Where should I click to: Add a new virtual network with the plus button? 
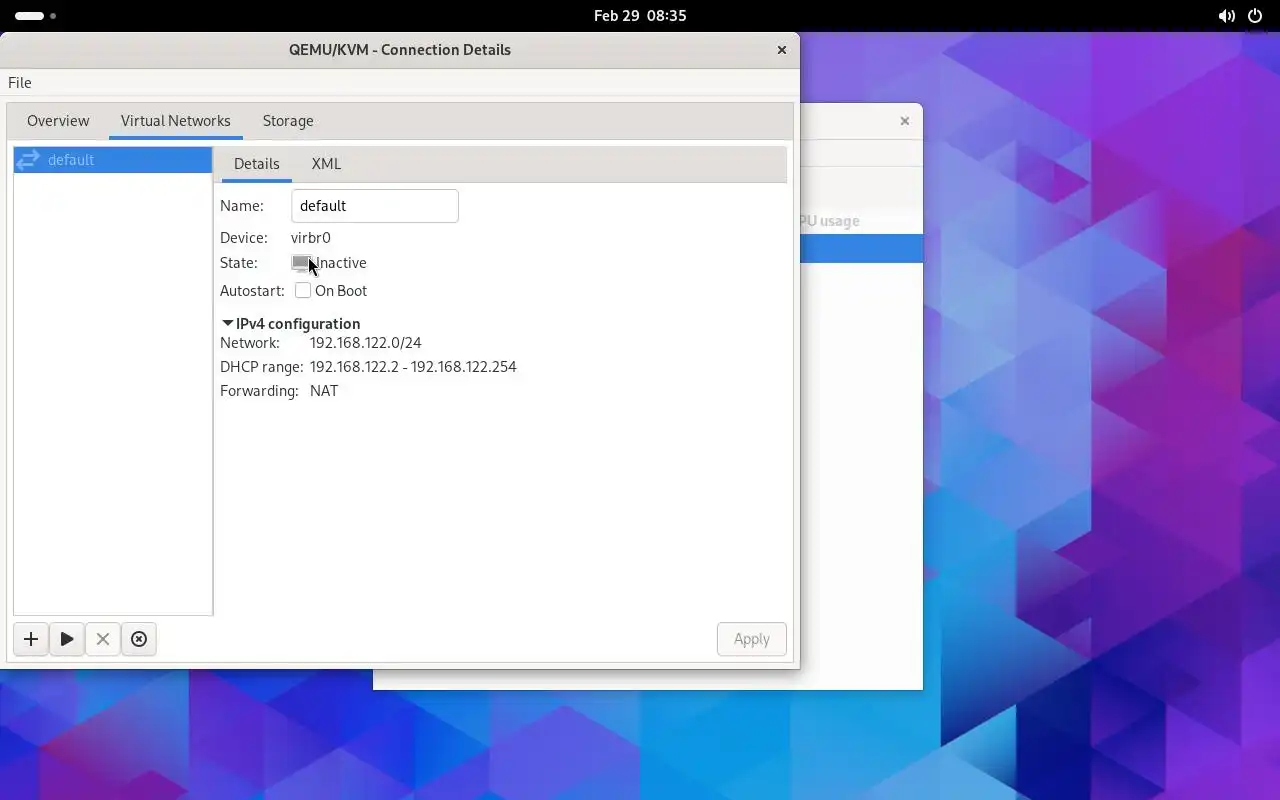[31, 639]
